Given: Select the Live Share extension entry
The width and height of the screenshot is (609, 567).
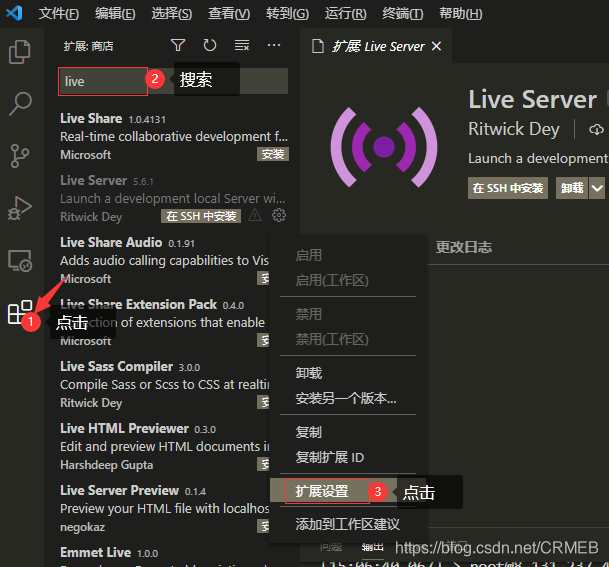Looking at the screenshot, I should [x=174, y=136].
